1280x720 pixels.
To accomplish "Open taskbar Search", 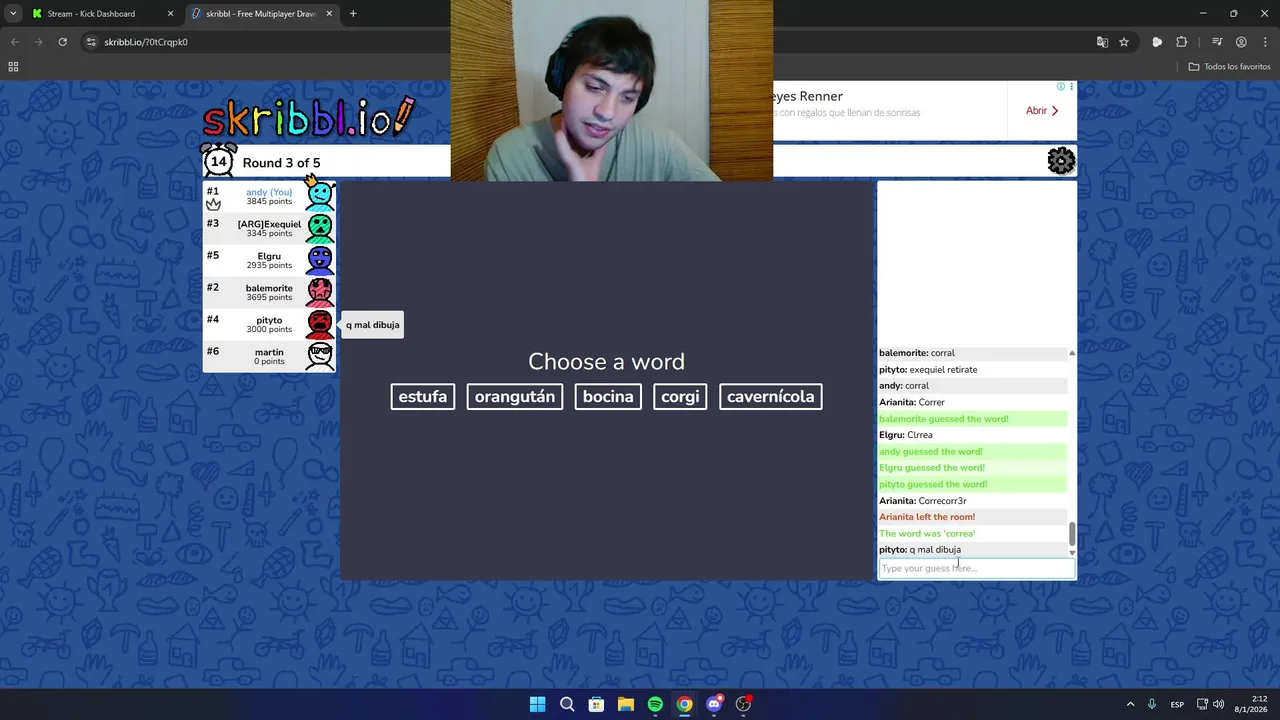I will click(x=567, y=704).
